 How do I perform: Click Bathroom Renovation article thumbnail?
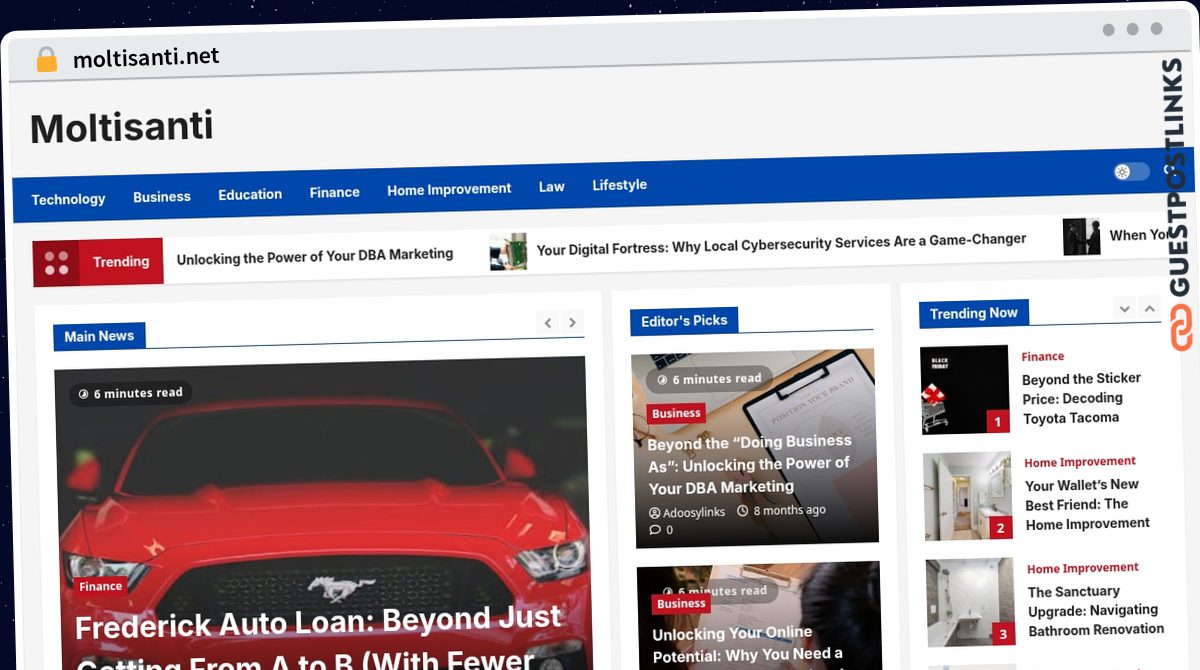971,602
